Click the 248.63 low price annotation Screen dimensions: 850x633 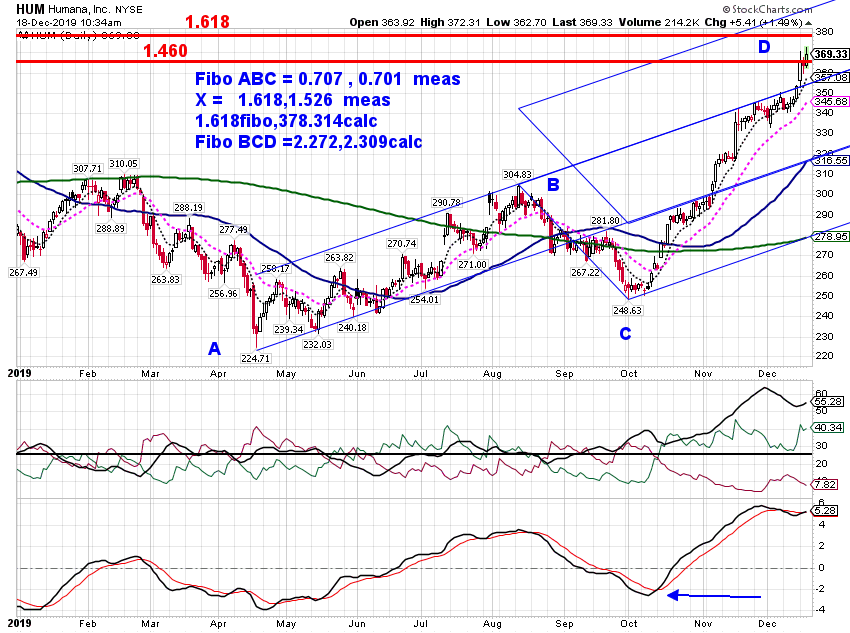click(x=627, y=311)
